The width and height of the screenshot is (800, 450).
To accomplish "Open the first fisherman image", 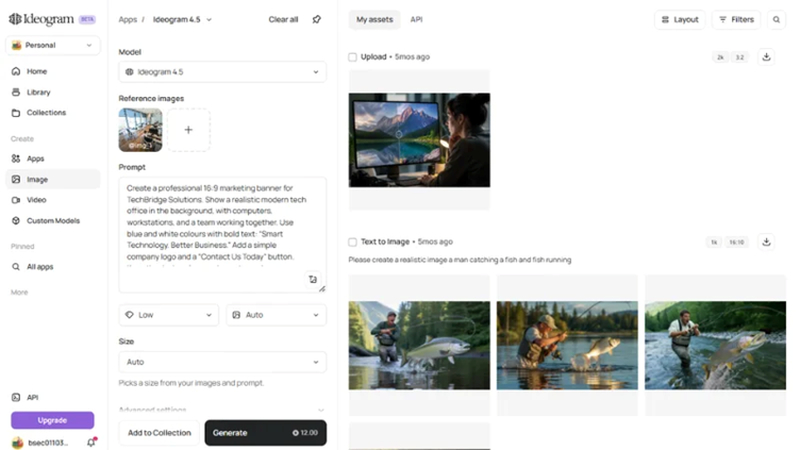I will click(419, 345).
